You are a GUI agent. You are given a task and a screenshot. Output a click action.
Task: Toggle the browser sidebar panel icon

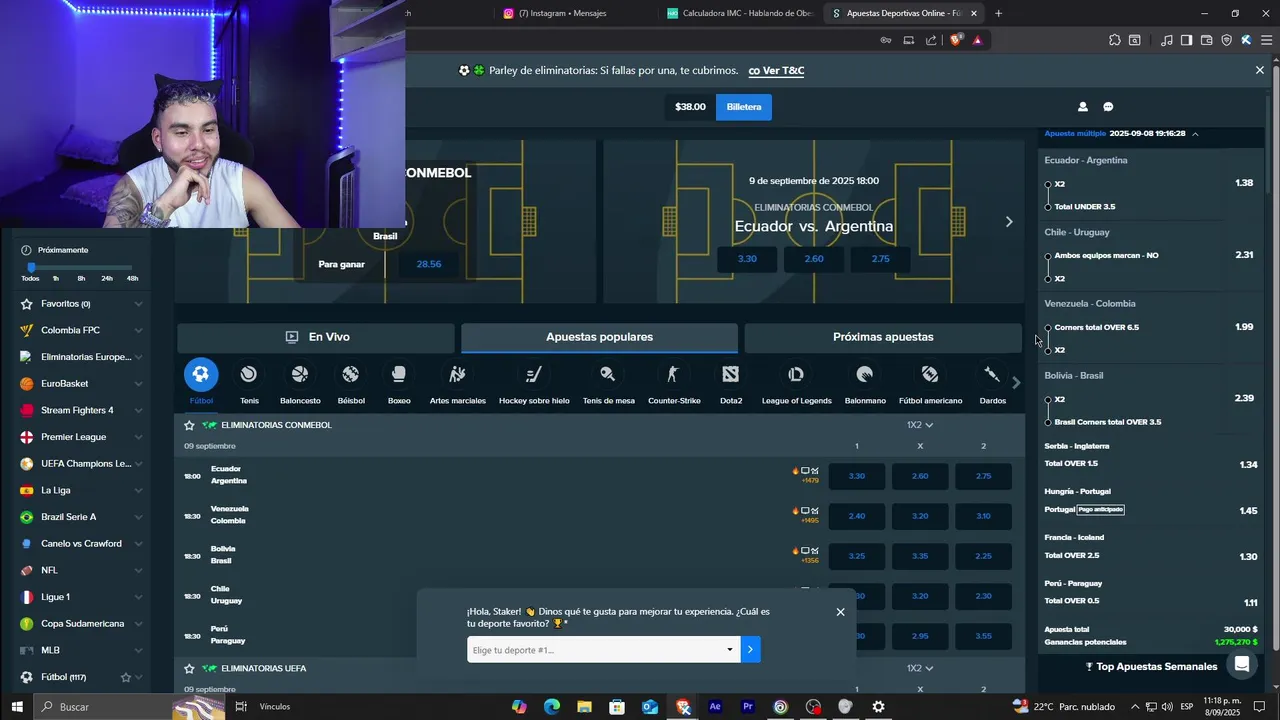pyautogui.click(x=1186, y=40)
